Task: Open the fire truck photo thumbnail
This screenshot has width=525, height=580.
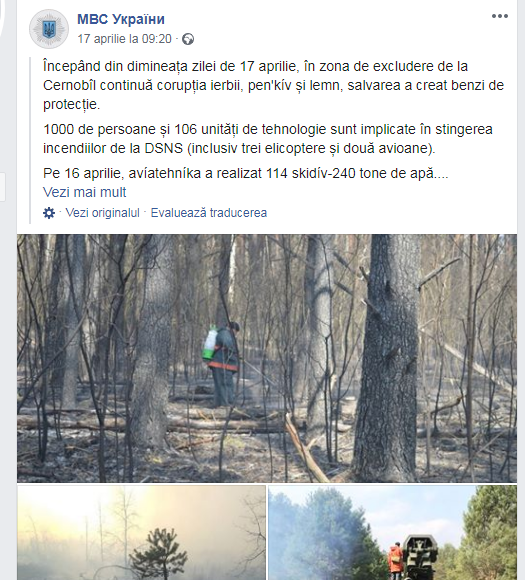Action: pos(392,533)
